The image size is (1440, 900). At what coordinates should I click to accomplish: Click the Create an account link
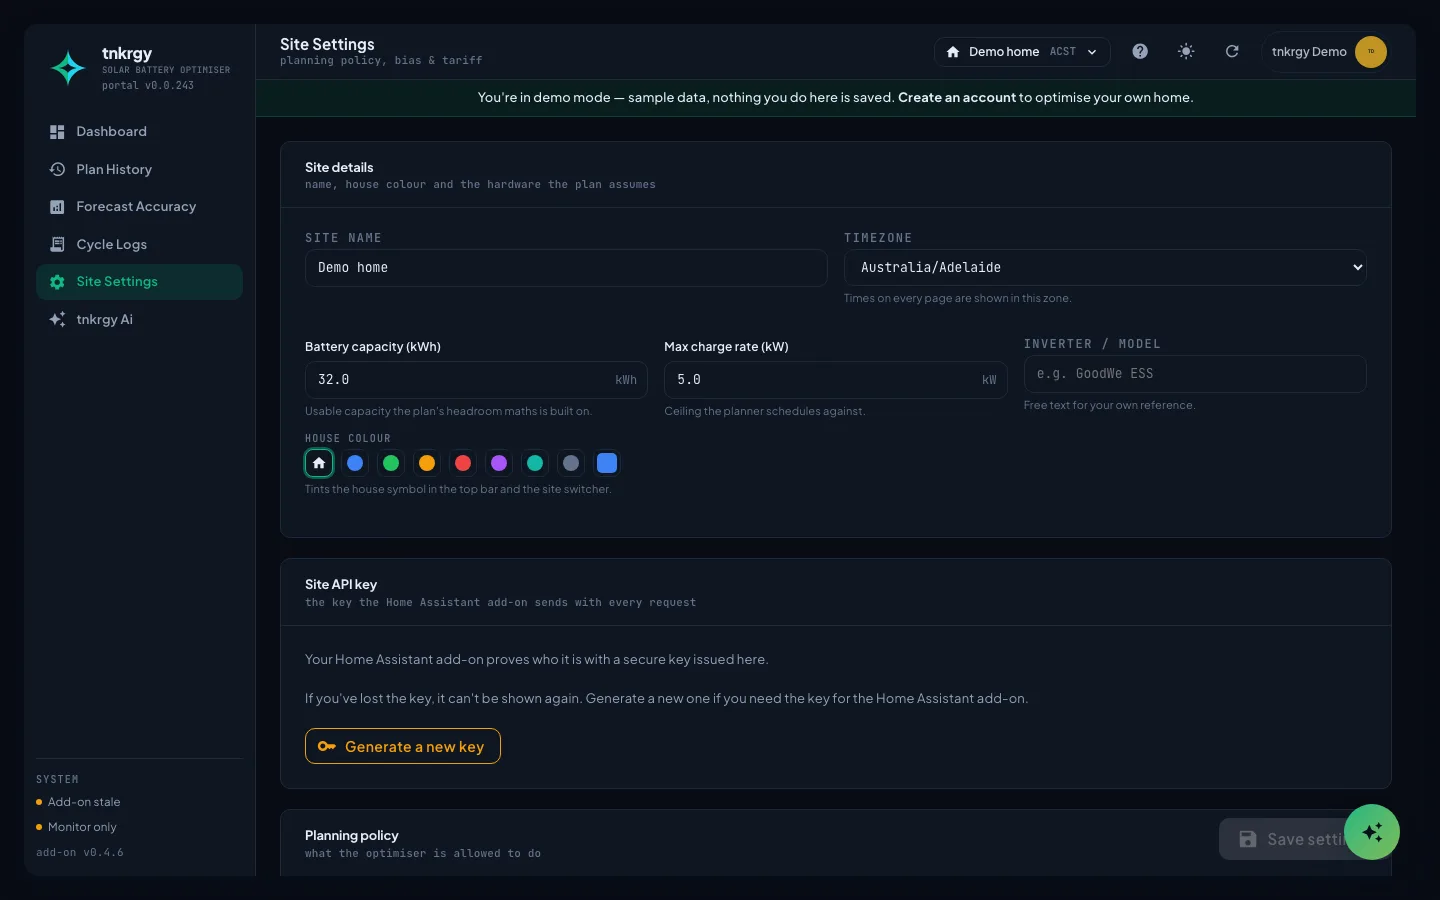[x=957, y=97]
